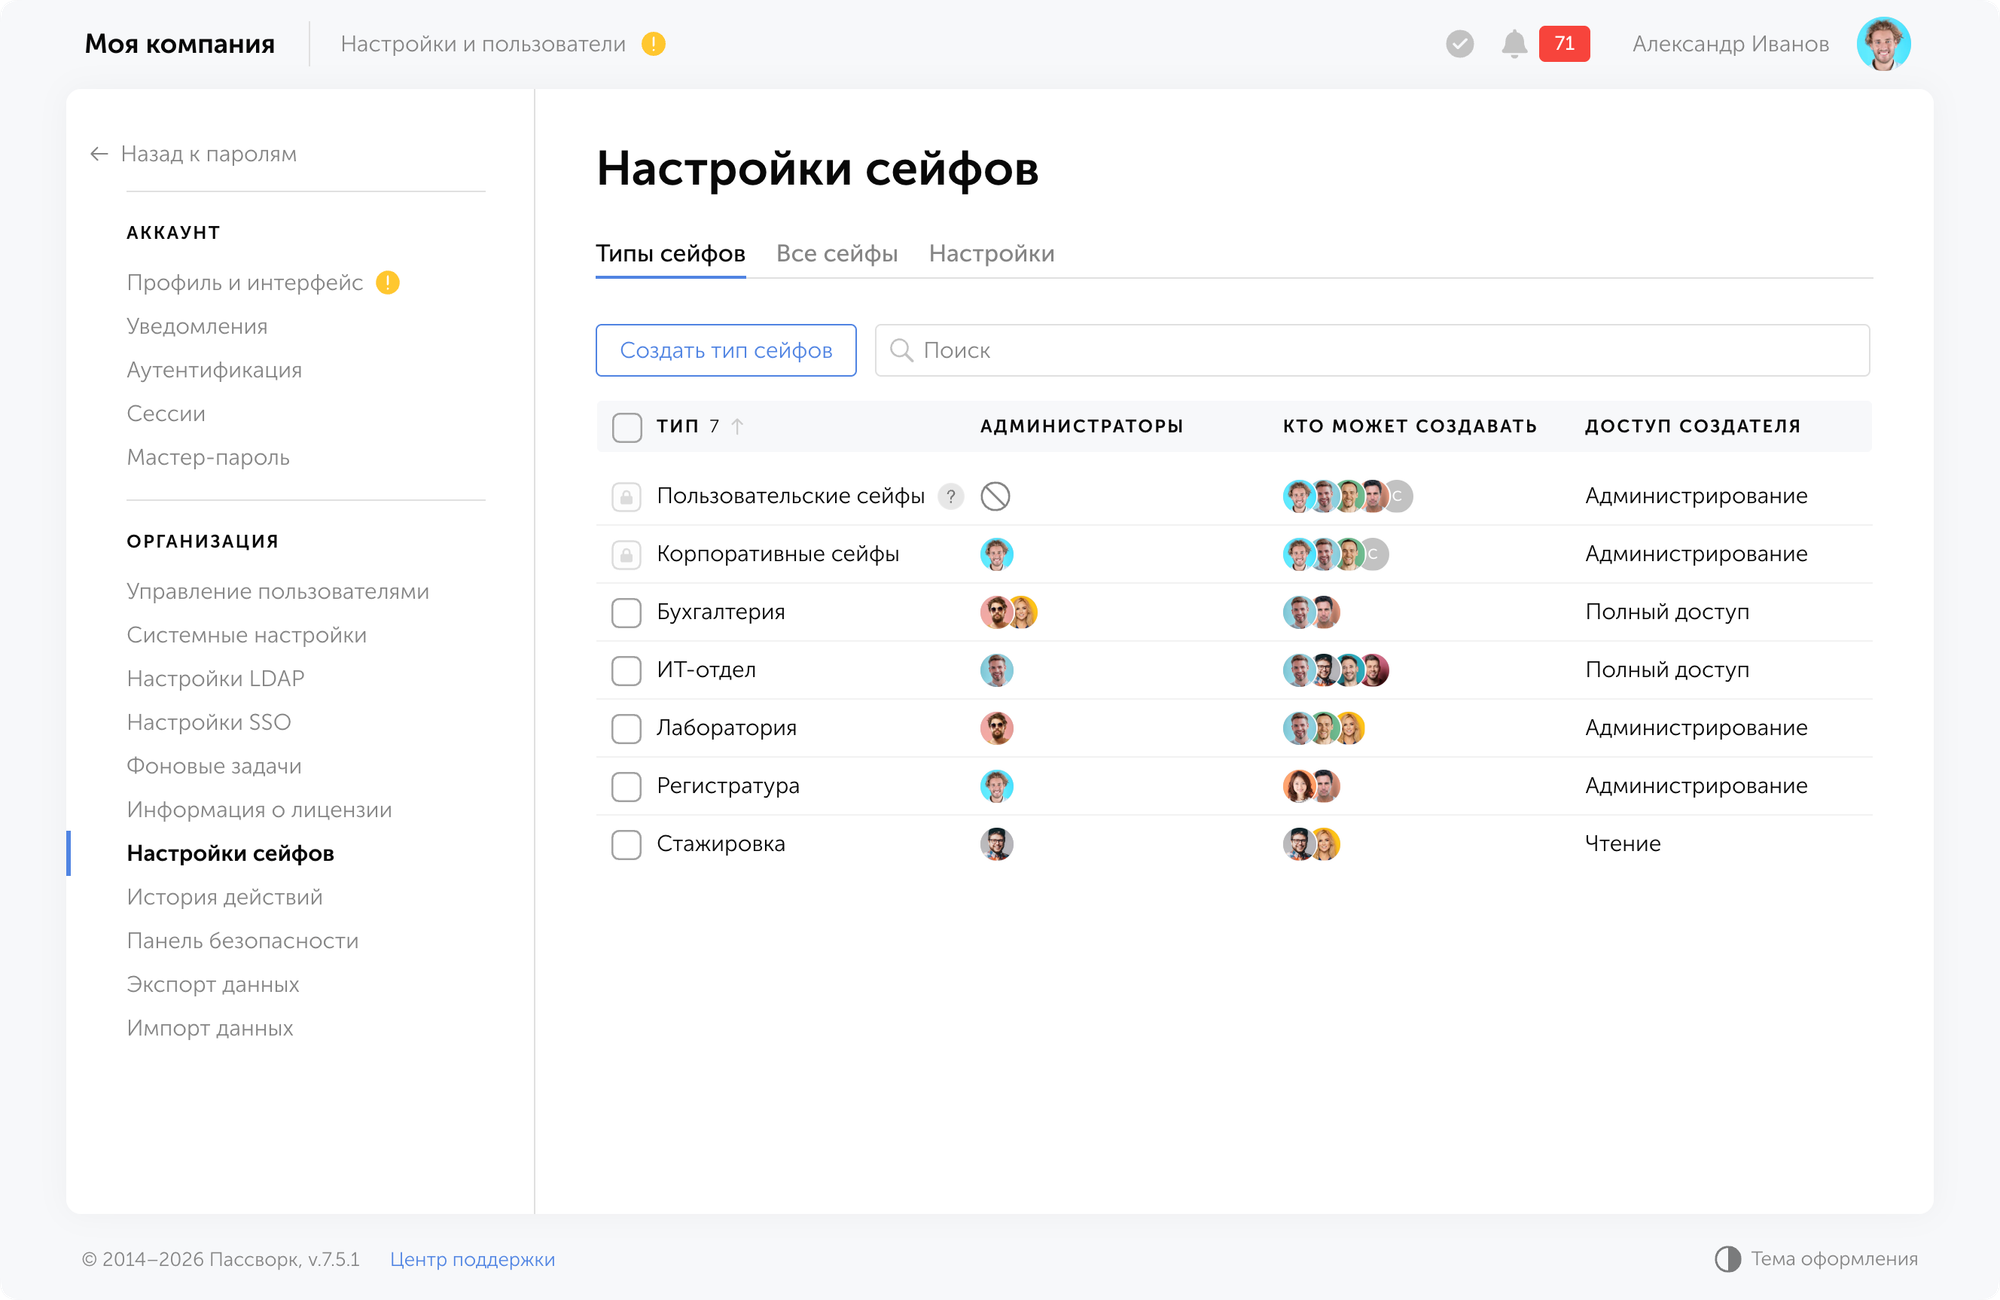Select all rows via the header checkbox
Viewport: 2000px width, 1300px height.
pos(626,427)
